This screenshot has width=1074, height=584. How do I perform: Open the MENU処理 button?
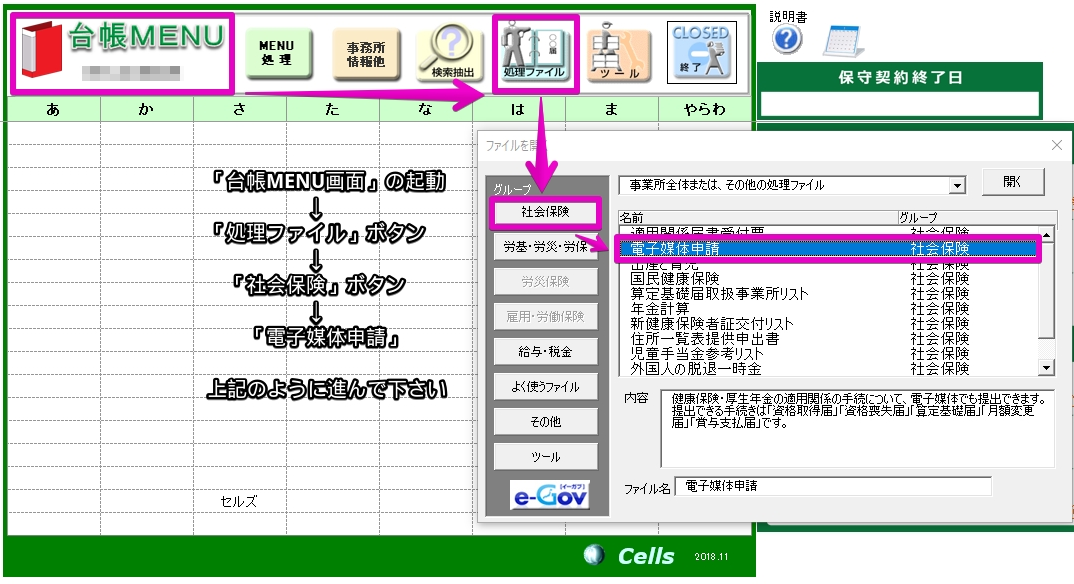pyautogui.click(x=277, y=53)
